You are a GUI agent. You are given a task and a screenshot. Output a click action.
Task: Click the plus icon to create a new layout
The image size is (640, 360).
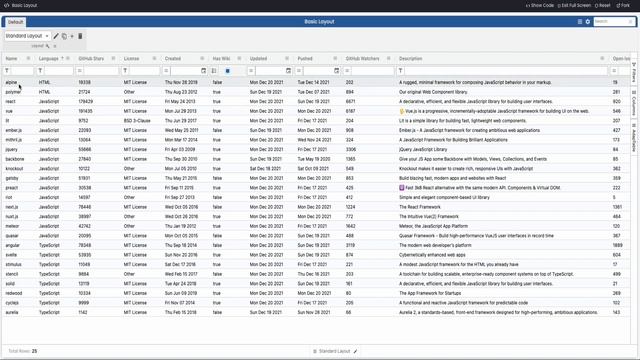pos(72,36)
